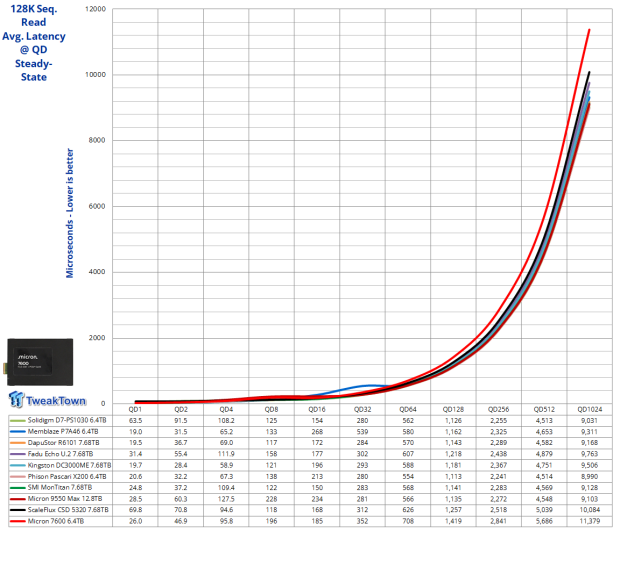Click the Micron 7600 SSD product image

40,362
